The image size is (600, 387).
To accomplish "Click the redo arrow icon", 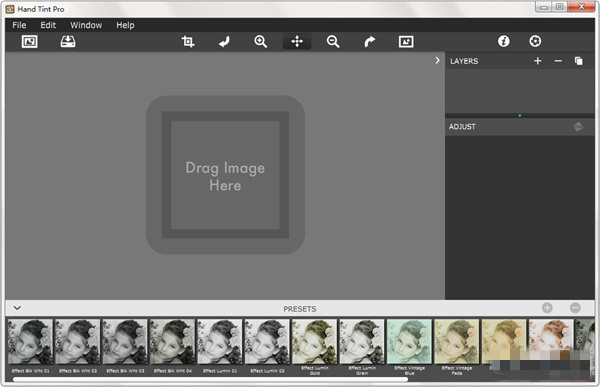I will 369,41.
